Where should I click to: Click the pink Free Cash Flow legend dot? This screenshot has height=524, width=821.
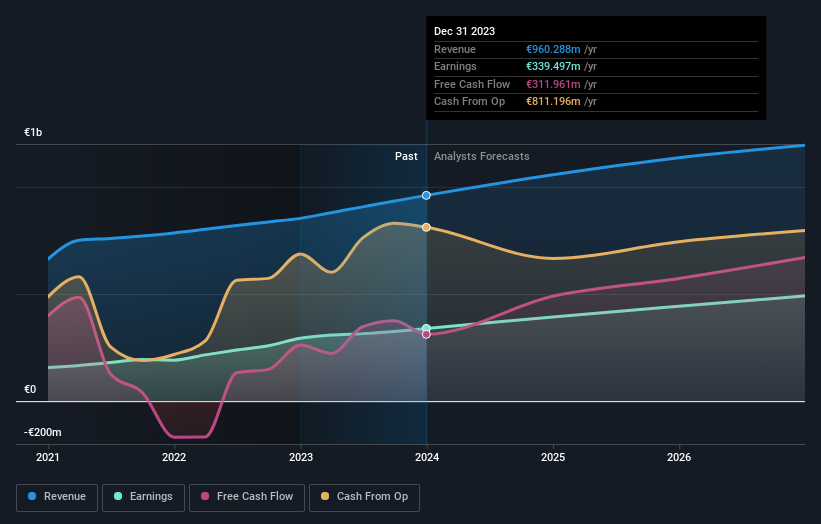tap(205, 496)
